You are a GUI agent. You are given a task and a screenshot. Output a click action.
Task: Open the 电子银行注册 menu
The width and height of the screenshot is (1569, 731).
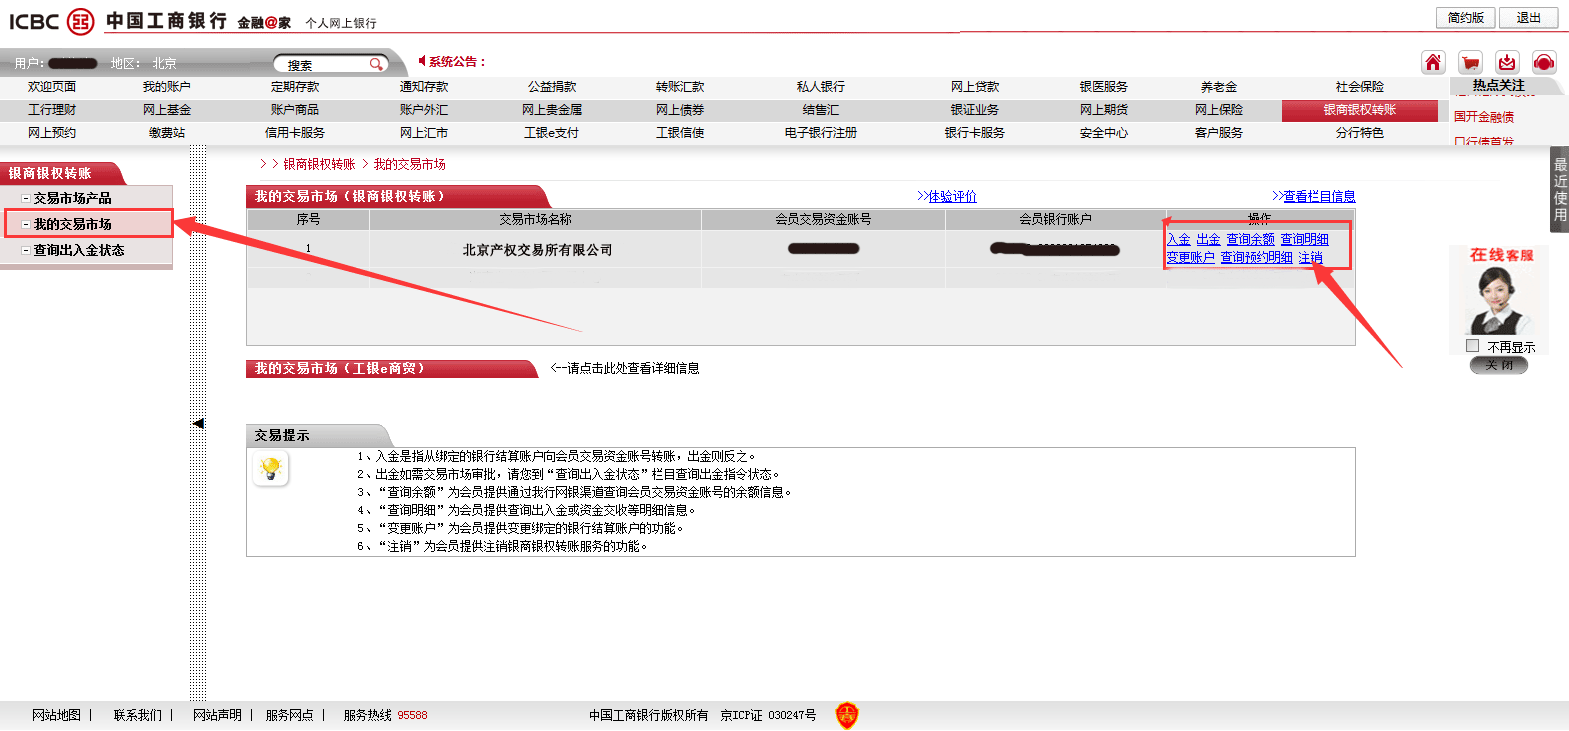click(x=821, y=133)
